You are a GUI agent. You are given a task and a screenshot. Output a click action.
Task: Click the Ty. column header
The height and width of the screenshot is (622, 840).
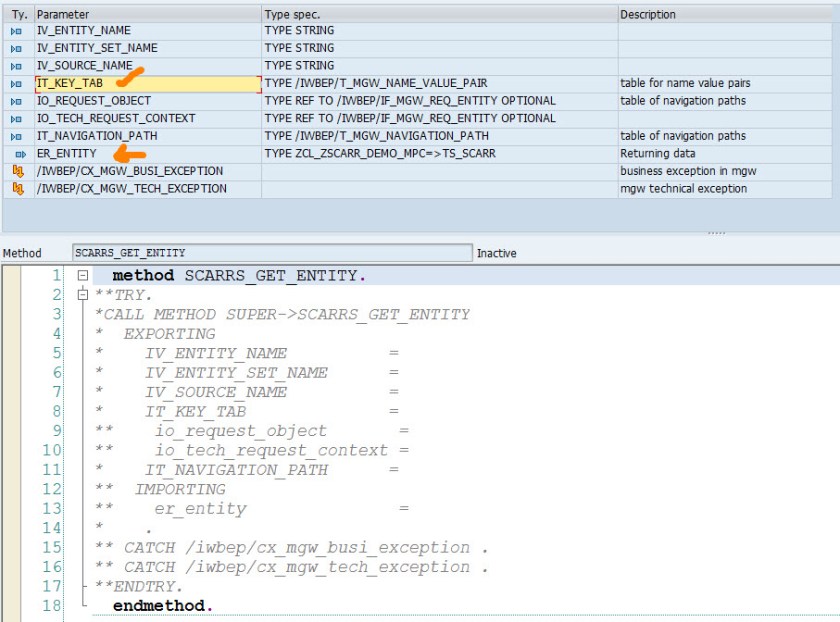tap(19, 14)
